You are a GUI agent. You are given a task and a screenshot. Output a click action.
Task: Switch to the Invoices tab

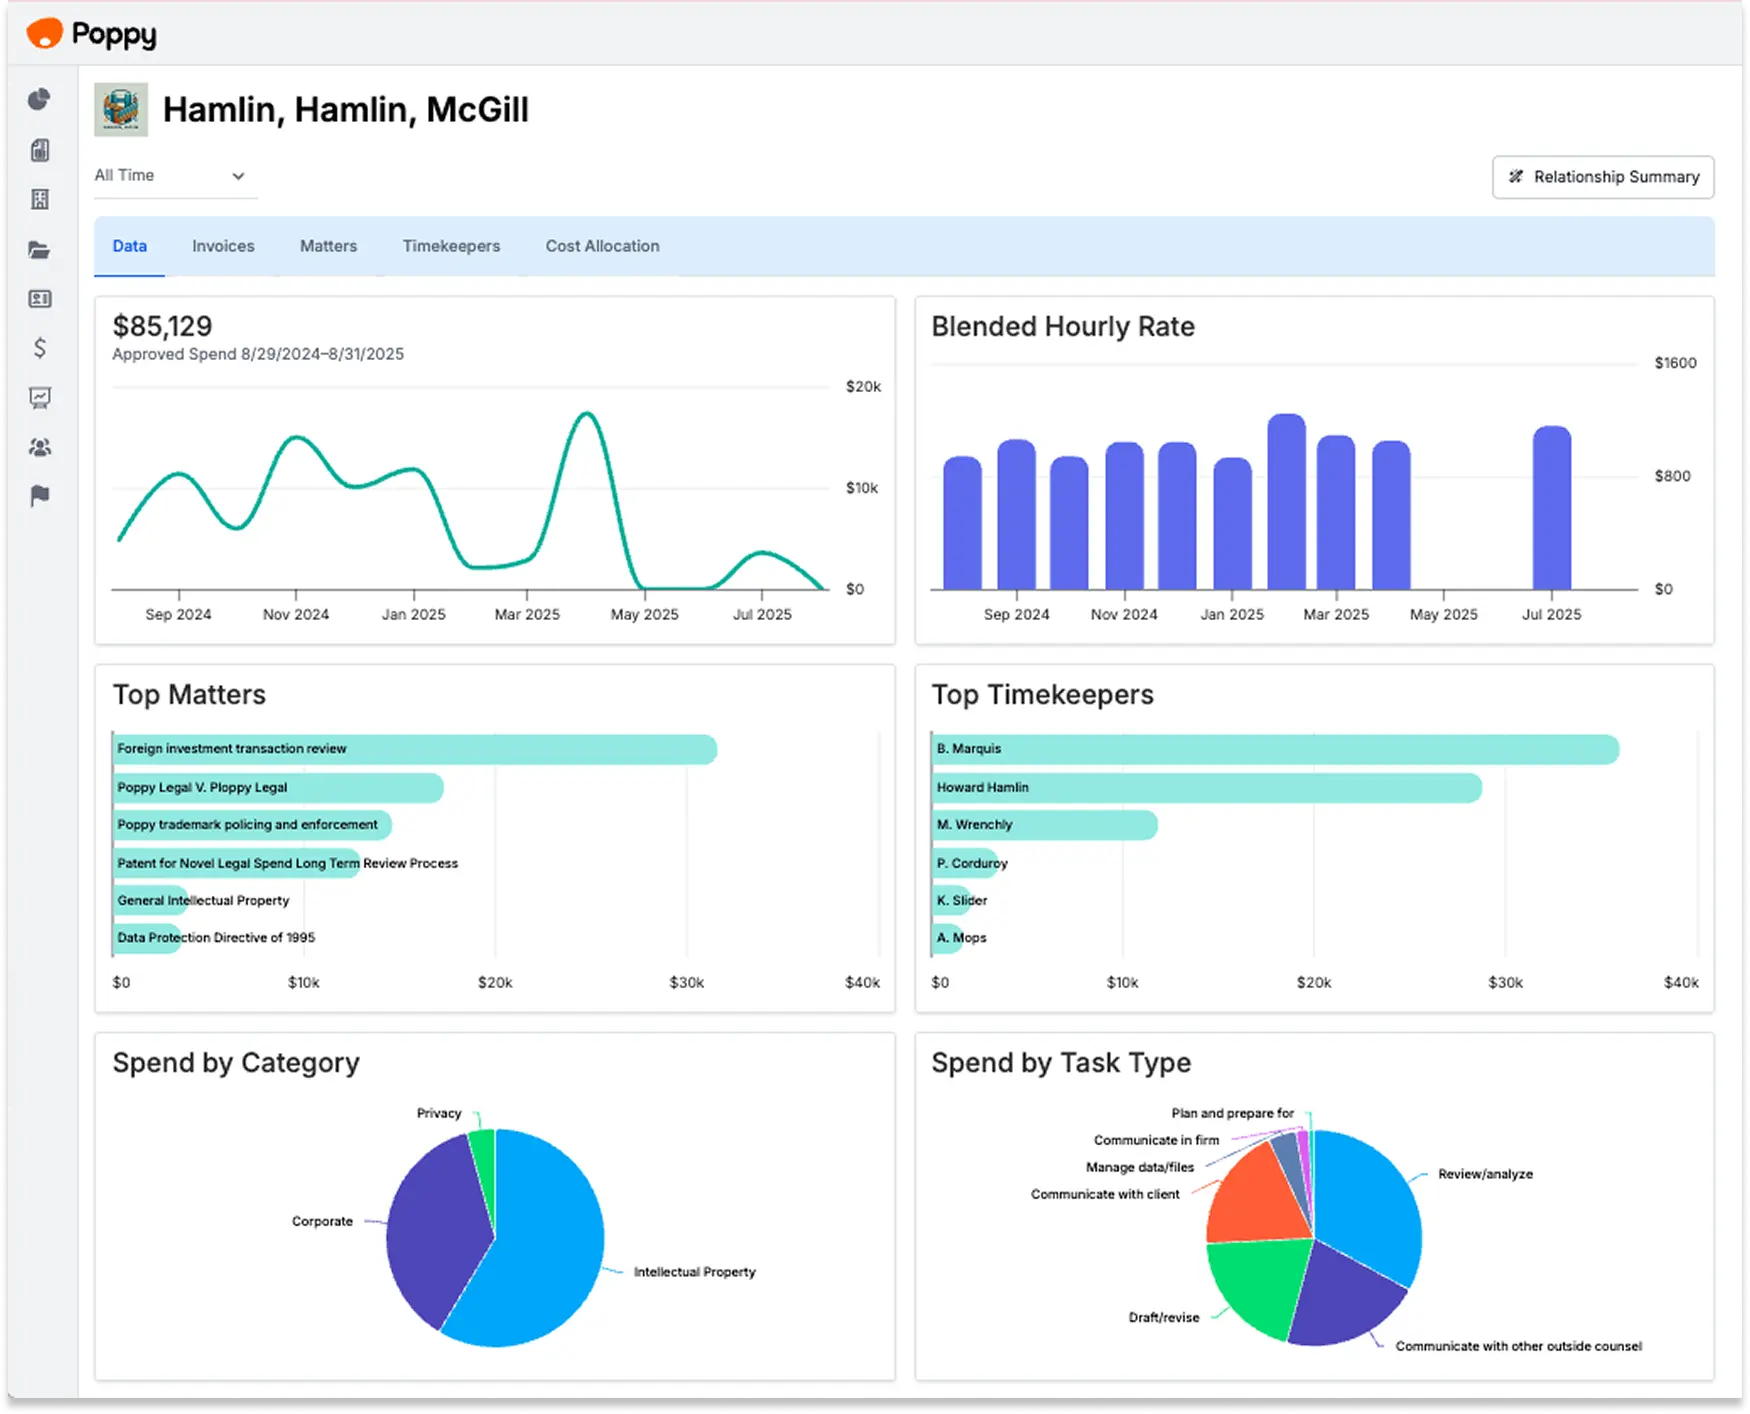pos(223,246)
